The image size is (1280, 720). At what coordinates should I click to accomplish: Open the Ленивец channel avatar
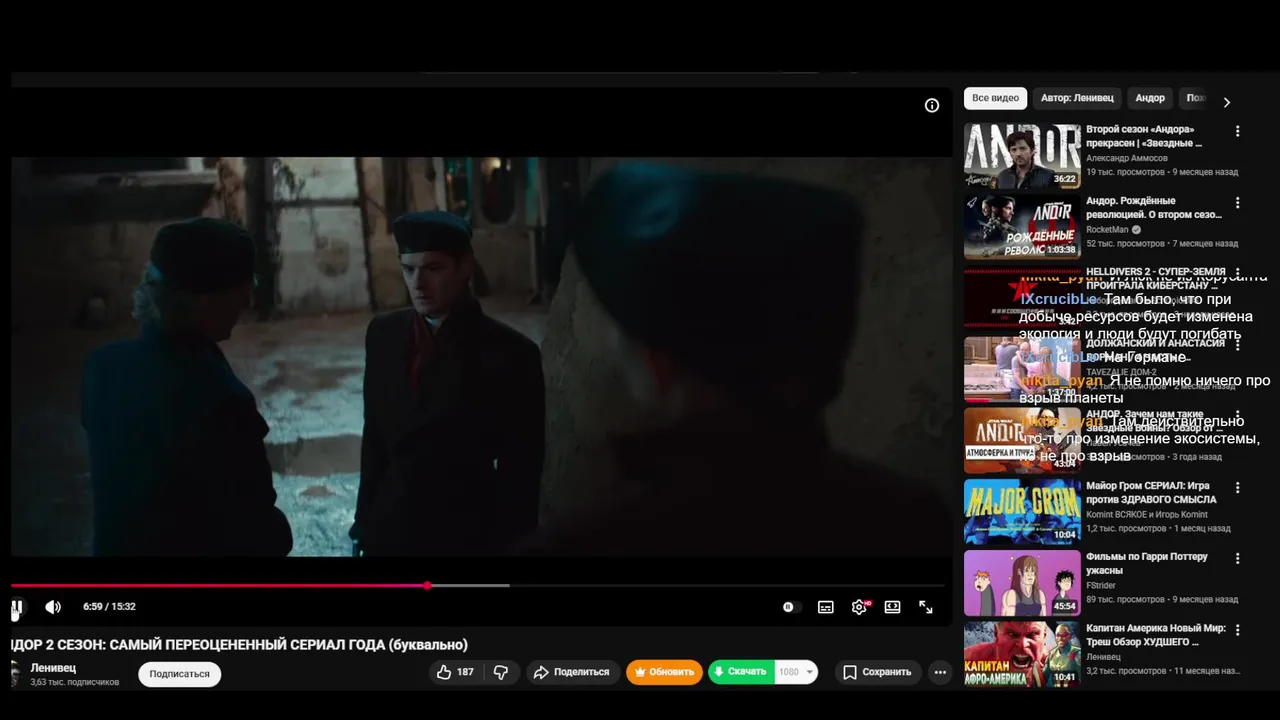(x=14, y=674)
